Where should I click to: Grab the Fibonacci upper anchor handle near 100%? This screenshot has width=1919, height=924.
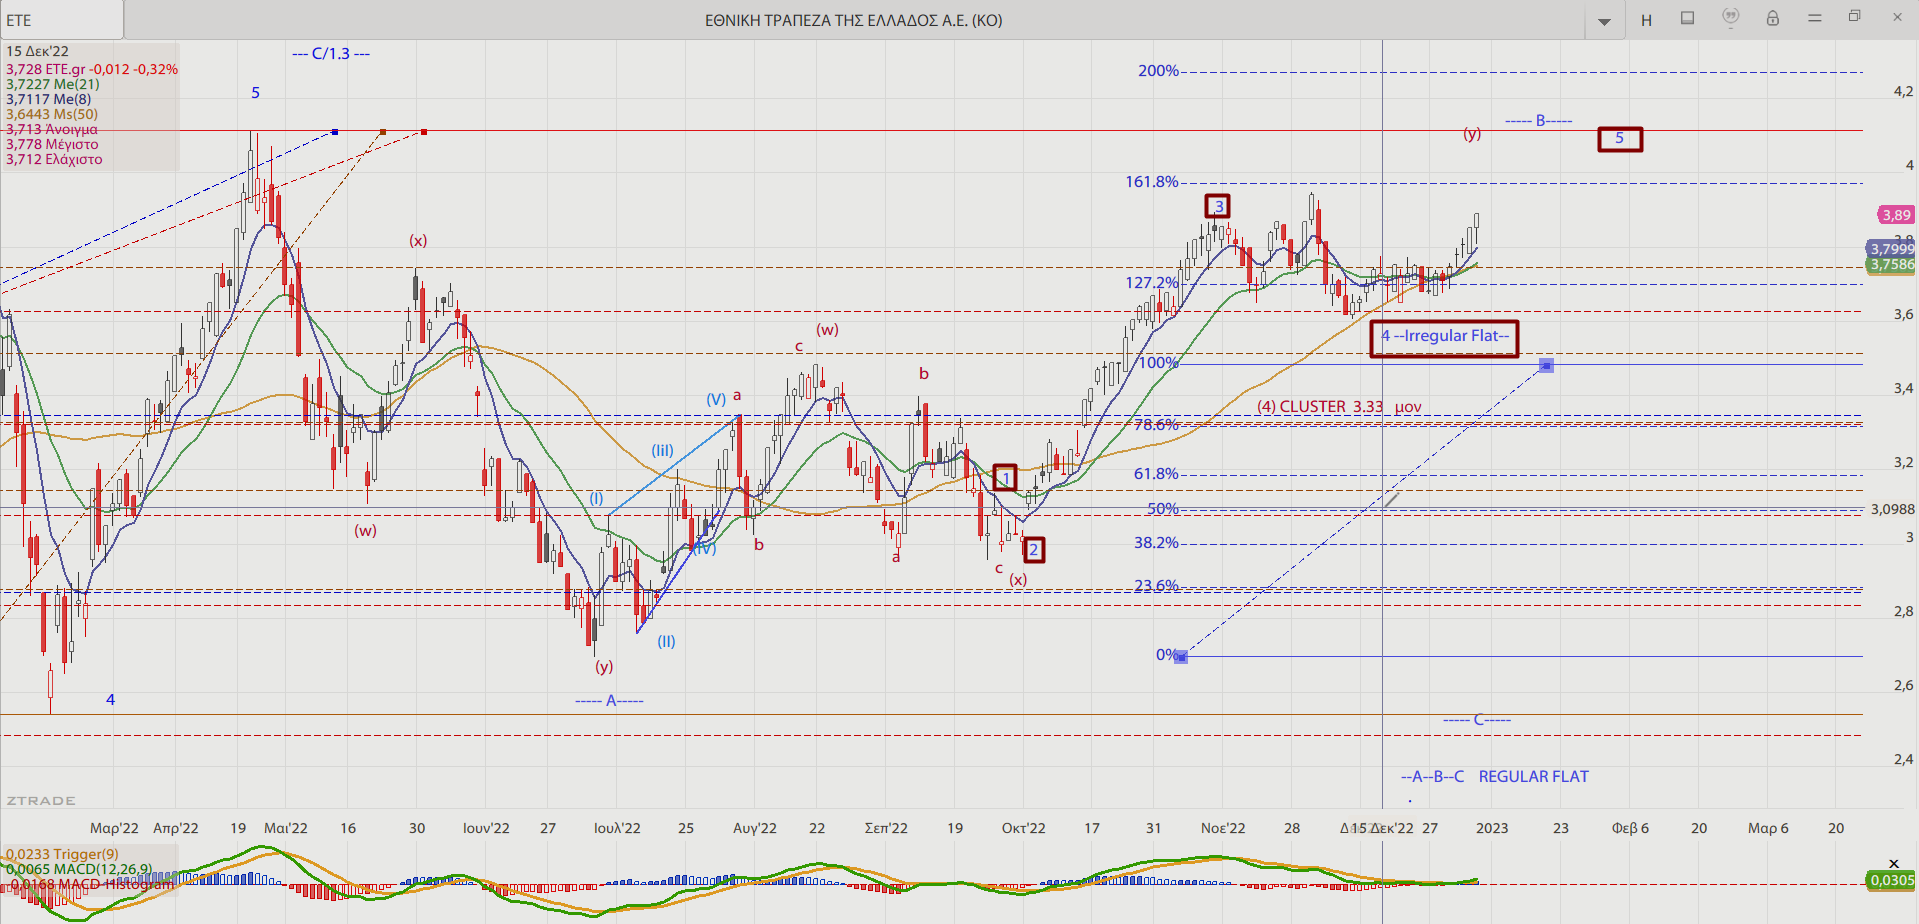click(x=1546, y=365)
